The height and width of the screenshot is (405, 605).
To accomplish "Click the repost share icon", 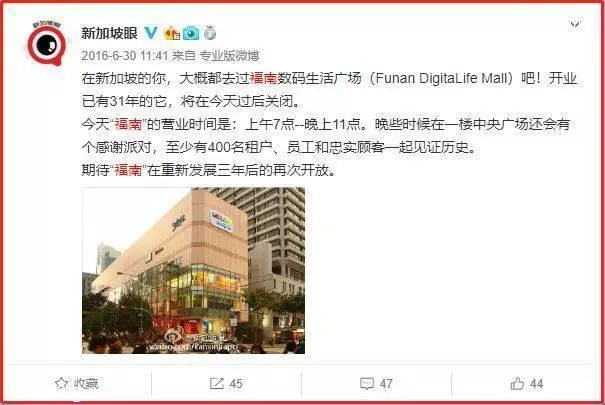I will coord(216,383).
